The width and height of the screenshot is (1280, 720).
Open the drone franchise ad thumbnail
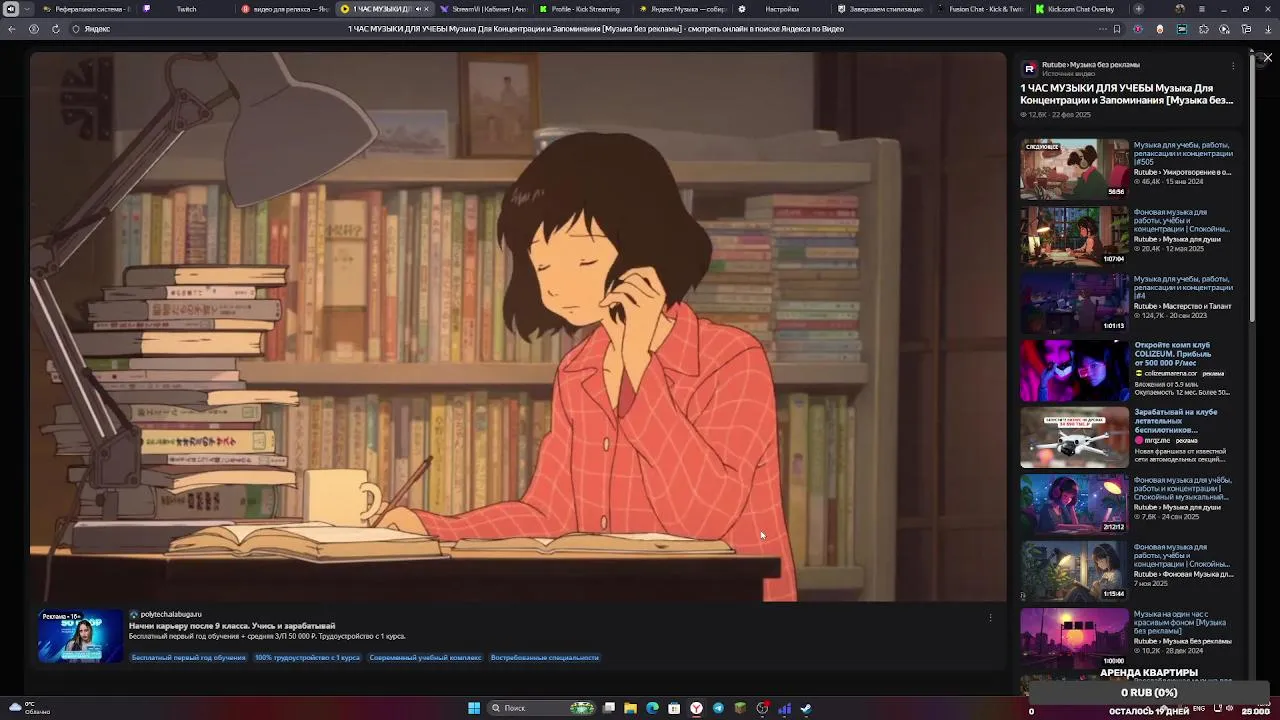click(x=1074, y=437)
